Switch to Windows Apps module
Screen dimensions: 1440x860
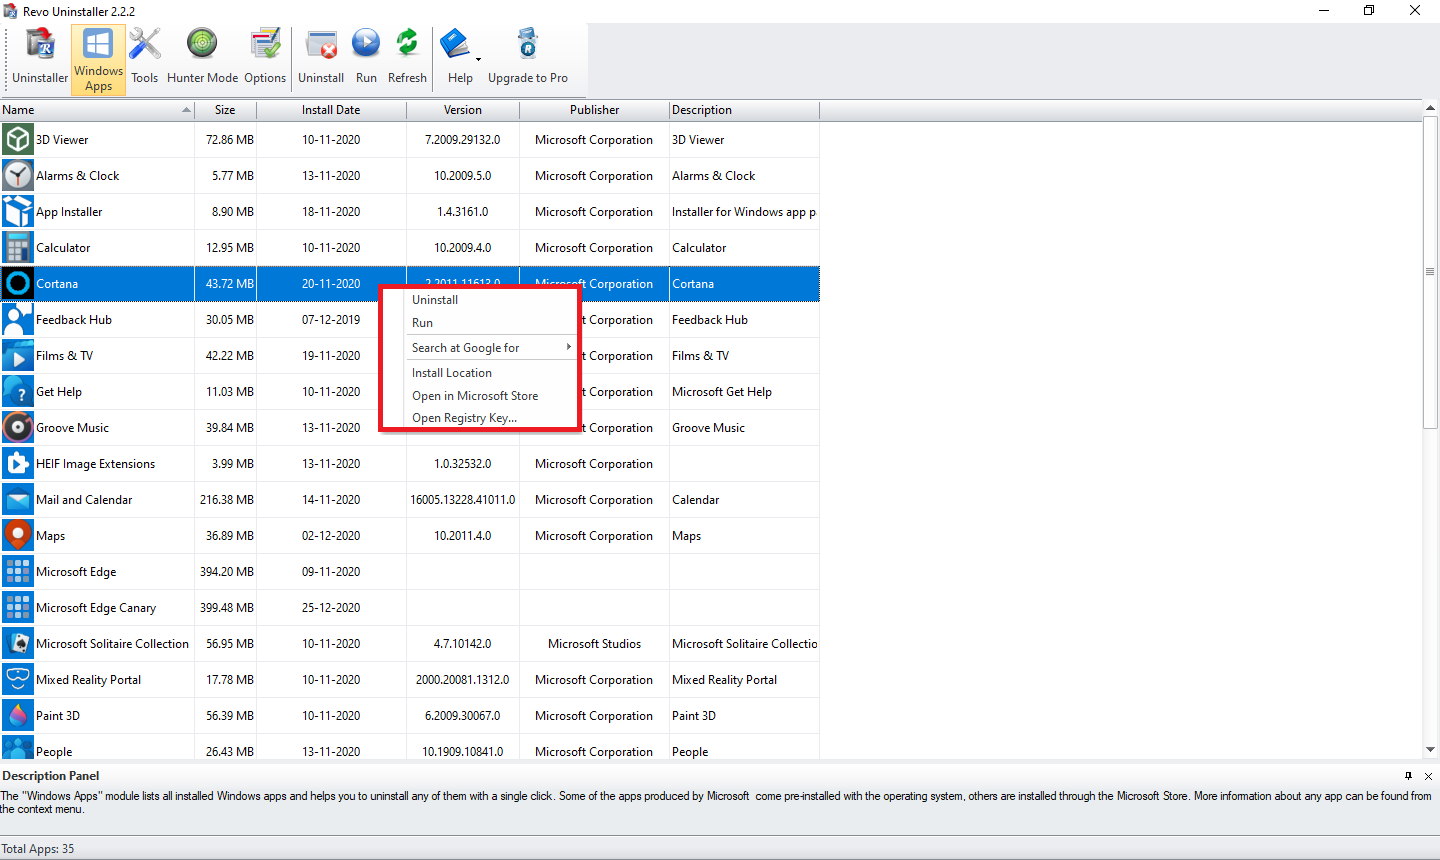click(98, 59)
